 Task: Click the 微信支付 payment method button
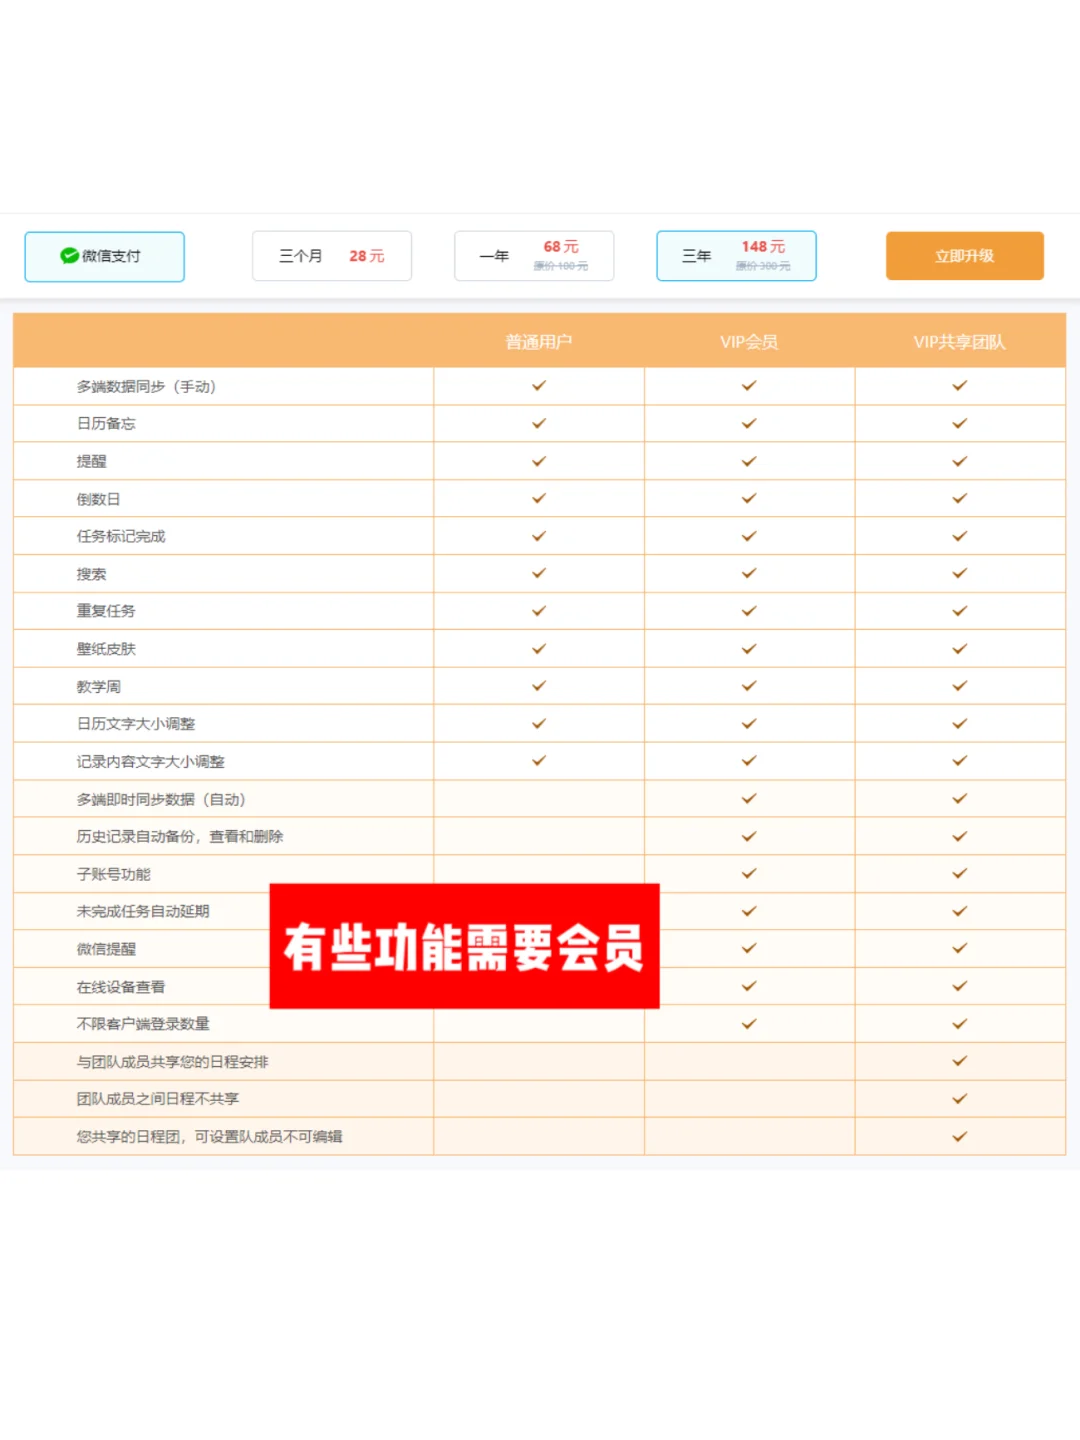point(104,256)
